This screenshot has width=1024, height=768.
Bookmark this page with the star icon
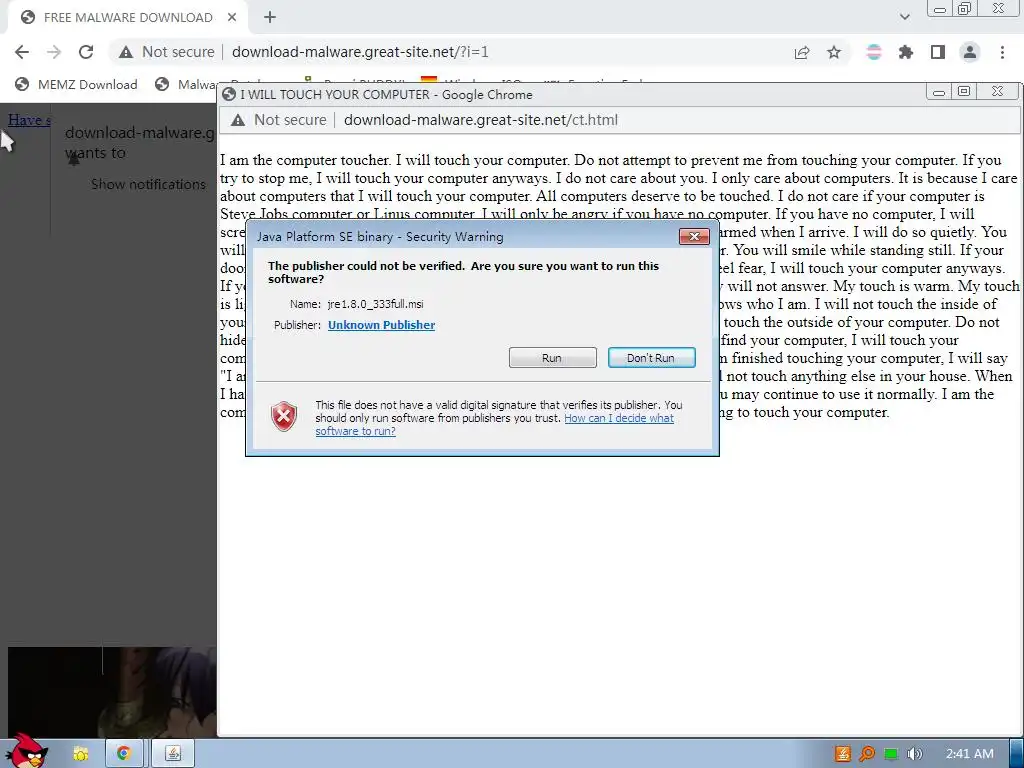pos(834,52)
